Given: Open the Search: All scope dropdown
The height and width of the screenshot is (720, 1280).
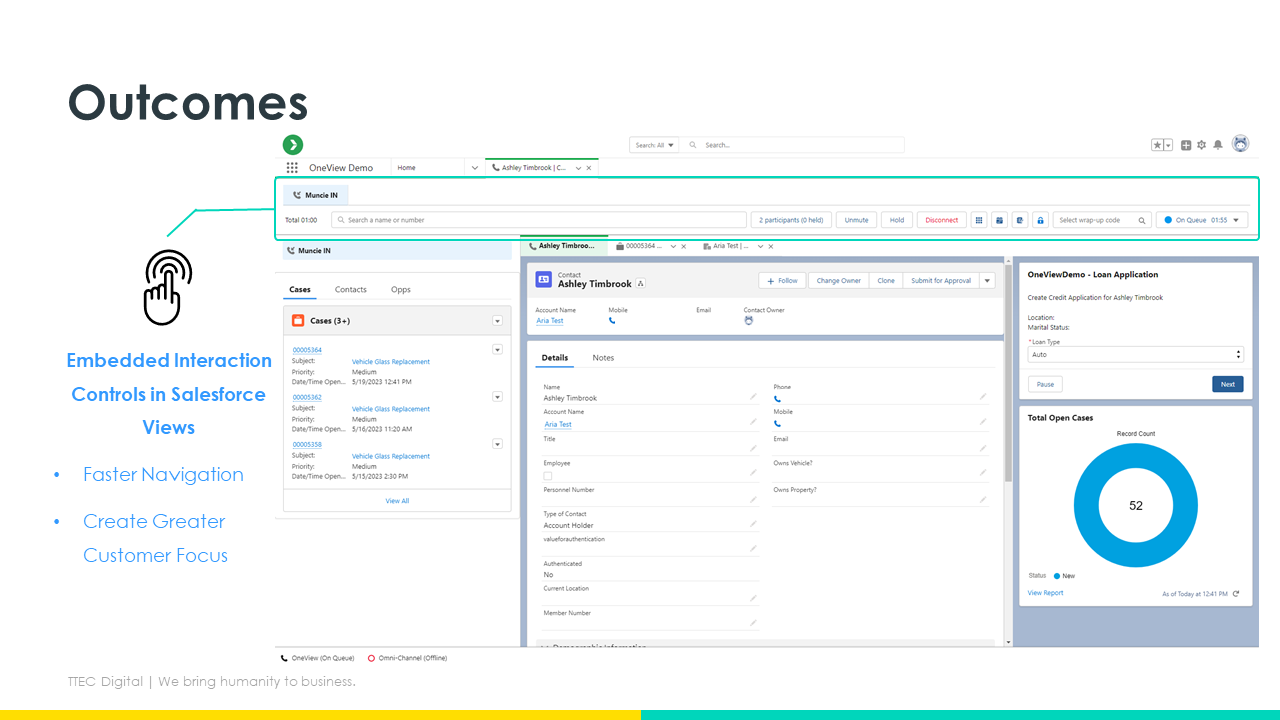Looking at the screenshot, I should (655, 145).
